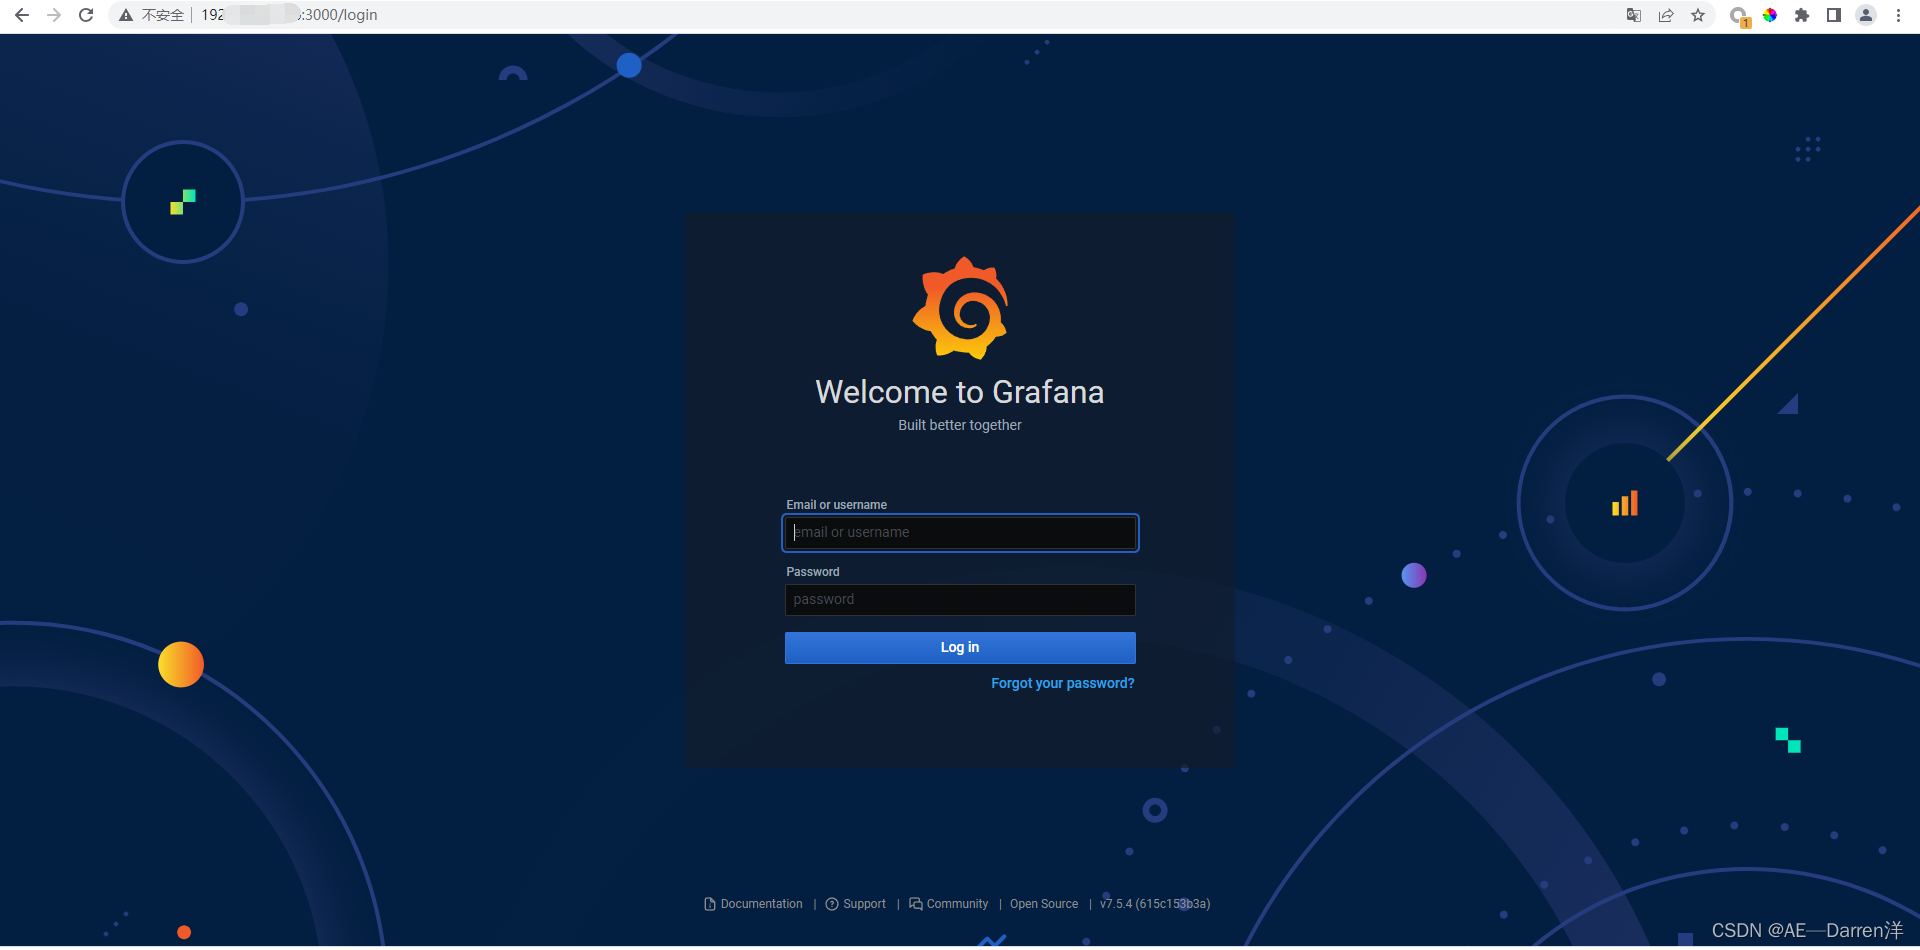The width and height of the screenshot is (1920, 950).
Task: Open the side panel icon in browser toolbar
Action: coord(1833,15)
